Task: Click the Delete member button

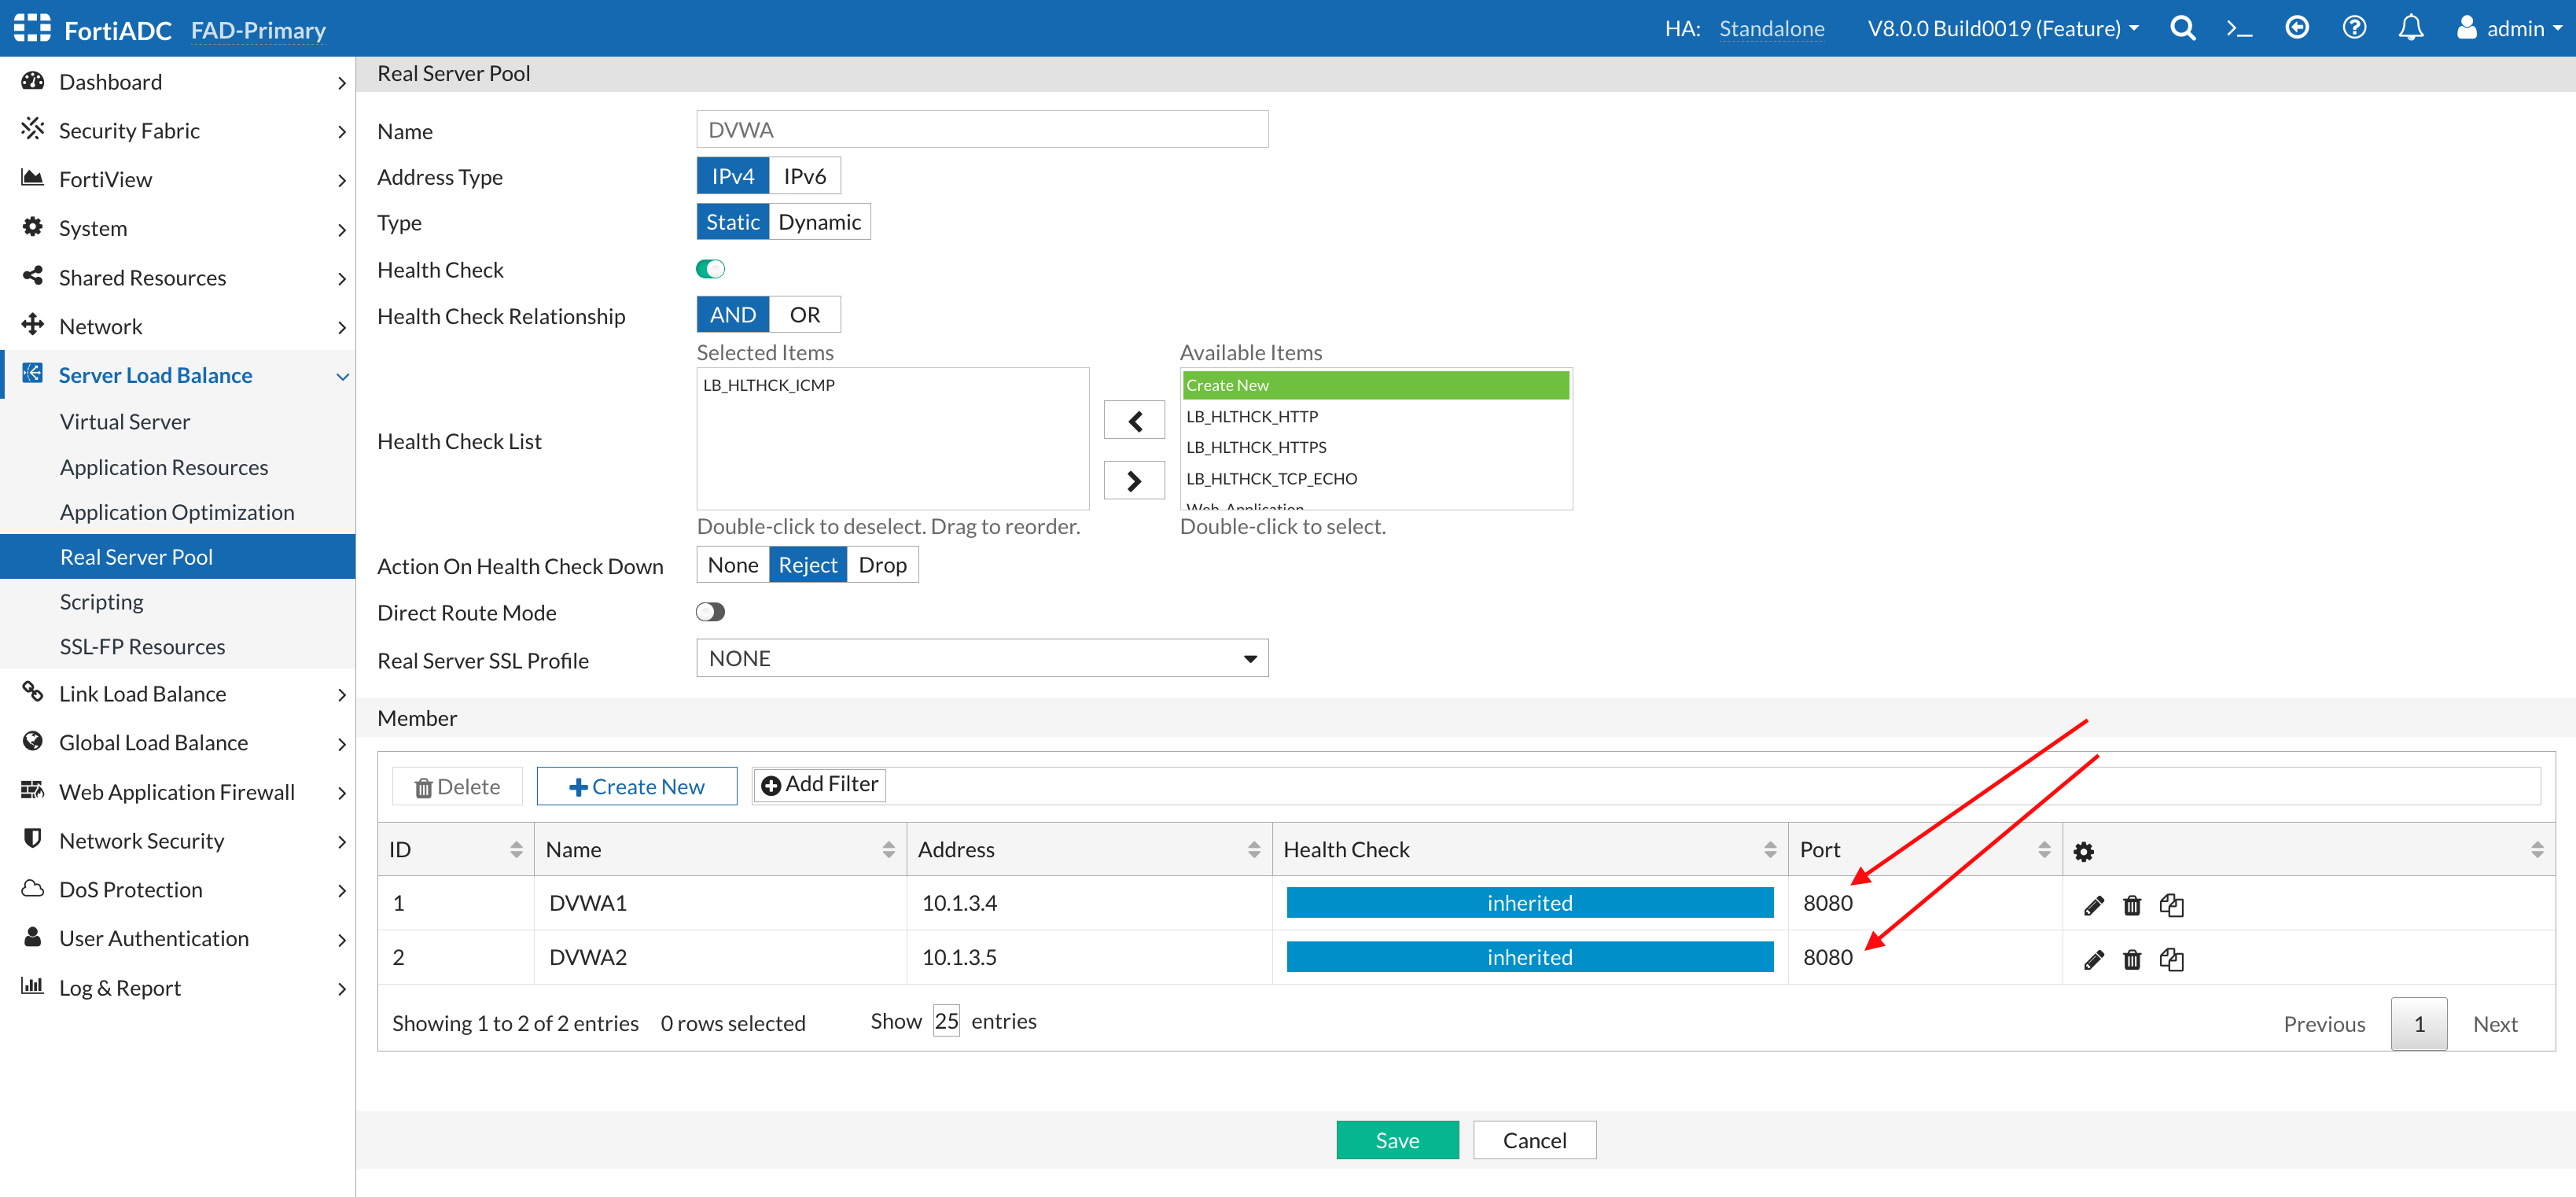Action: (457, 786)
